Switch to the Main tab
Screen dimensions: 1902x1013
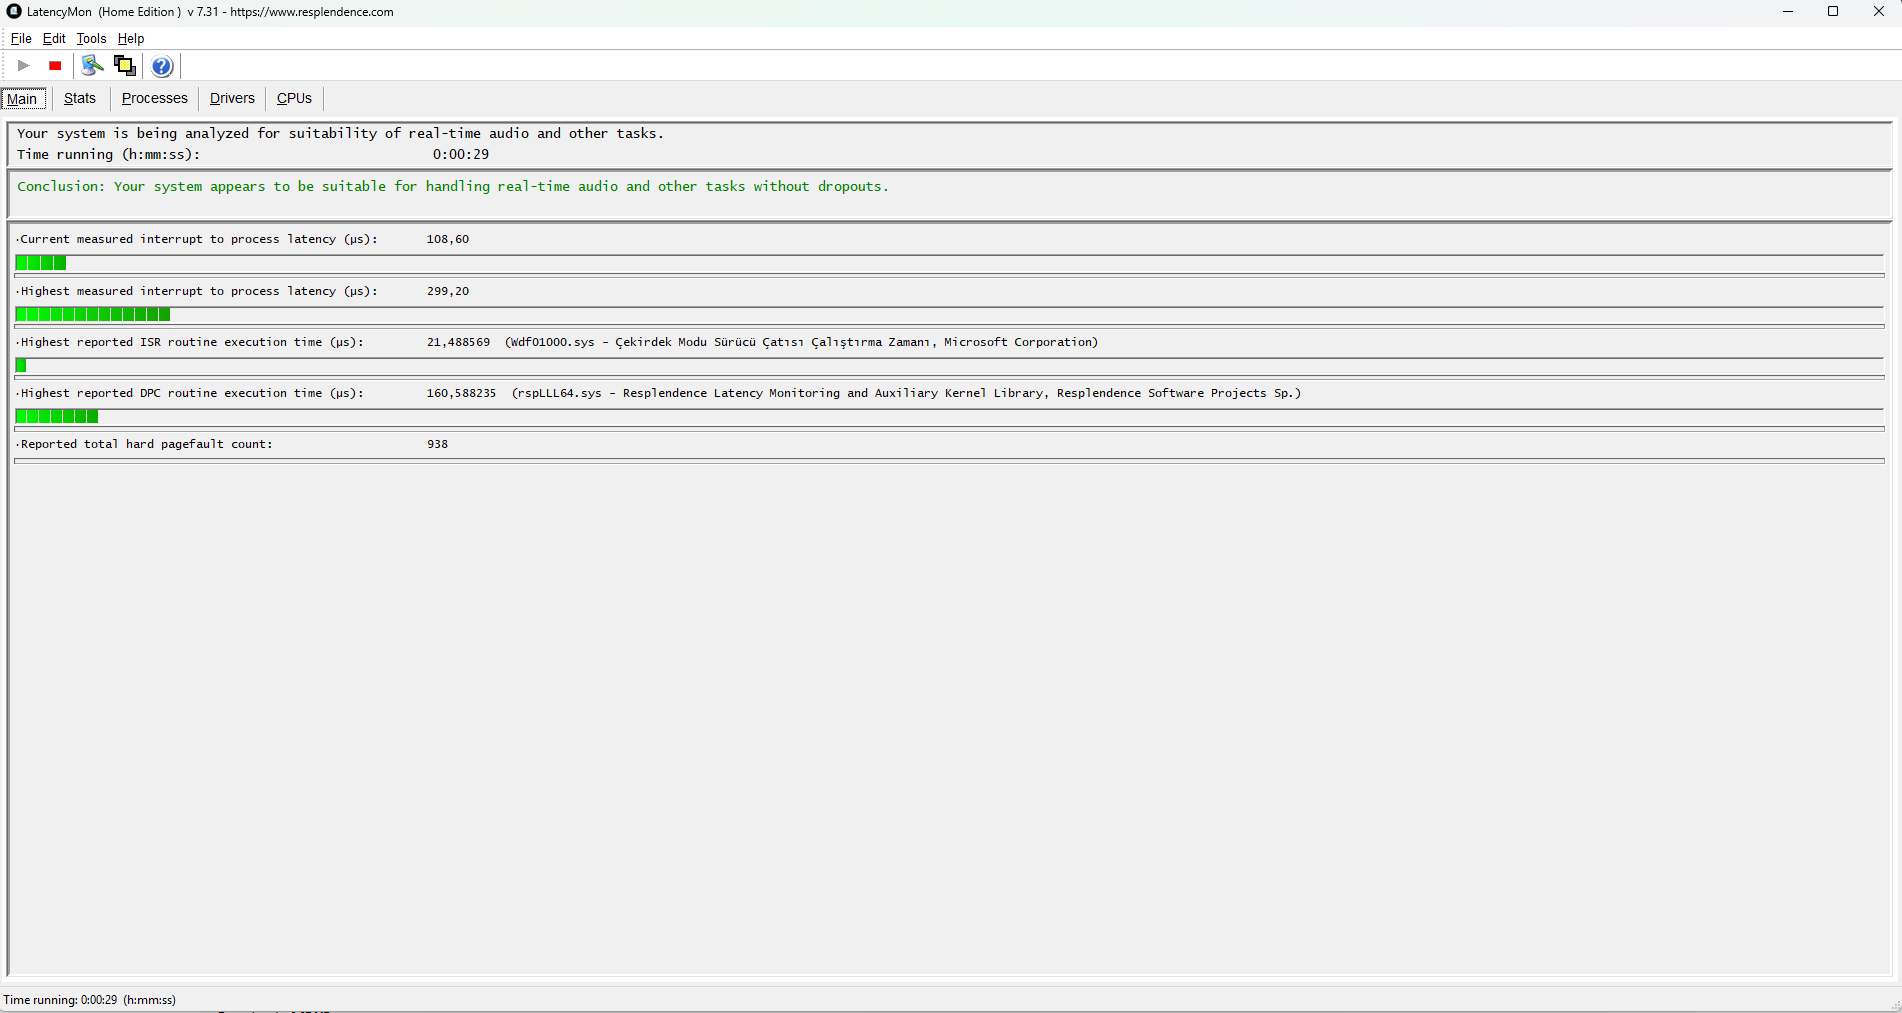point(23,98)
